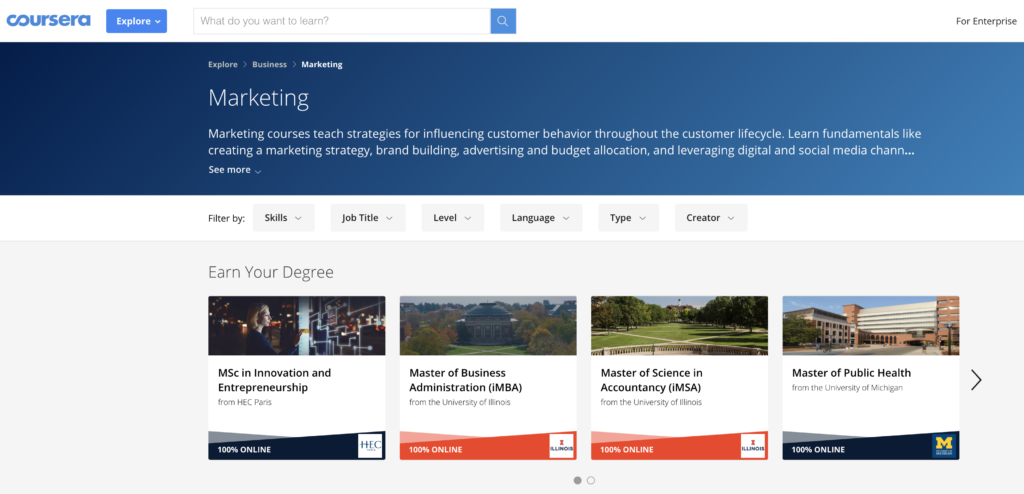Click the iMBA campus building image
The height and width of the screenshot is (494, 1024).
point(488,325)
